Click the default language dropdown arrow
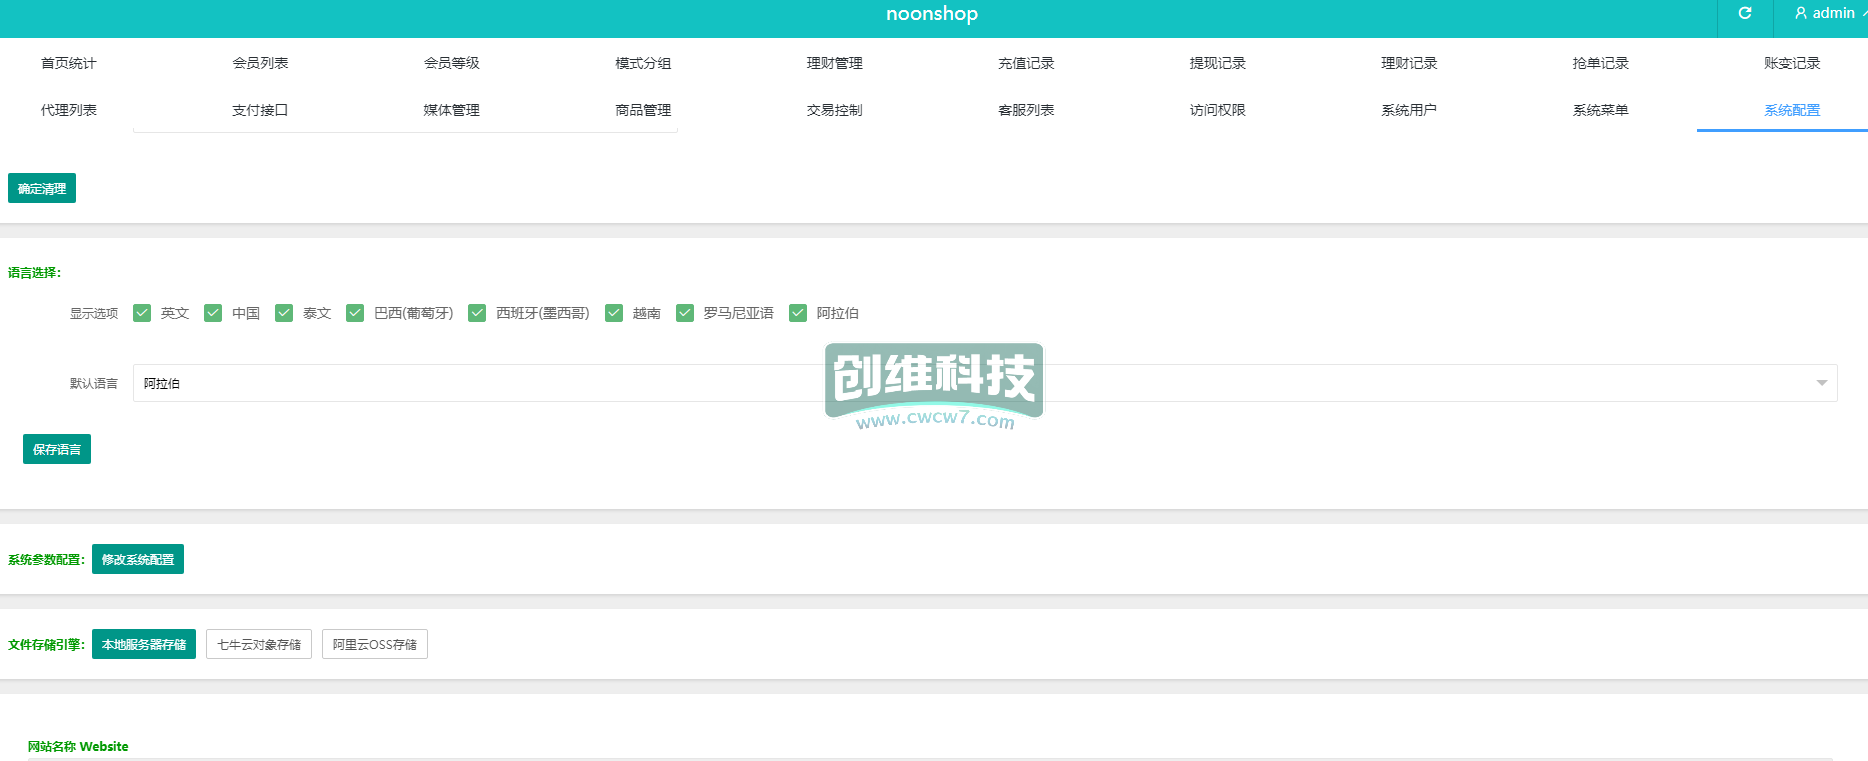 point(1821,383)
